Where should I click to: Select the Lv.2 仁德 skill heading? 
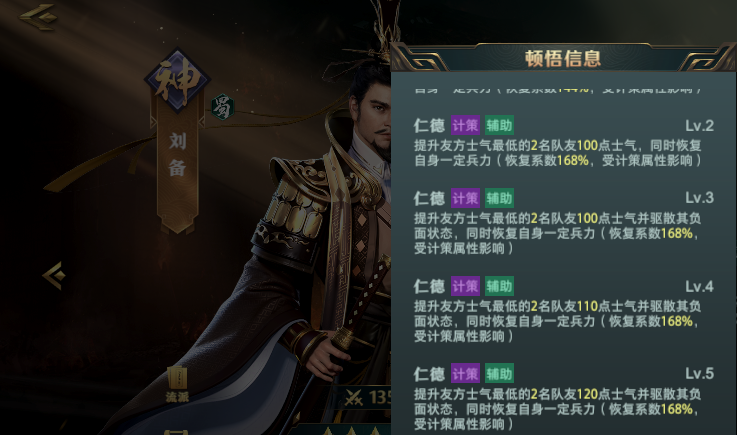[x=429, y=126]
